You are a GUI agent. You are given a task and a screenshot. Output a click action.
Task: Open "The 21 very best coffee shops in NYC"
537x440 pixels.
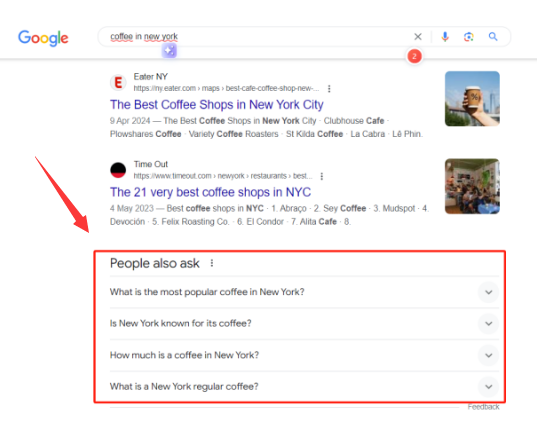click(210, 192)
